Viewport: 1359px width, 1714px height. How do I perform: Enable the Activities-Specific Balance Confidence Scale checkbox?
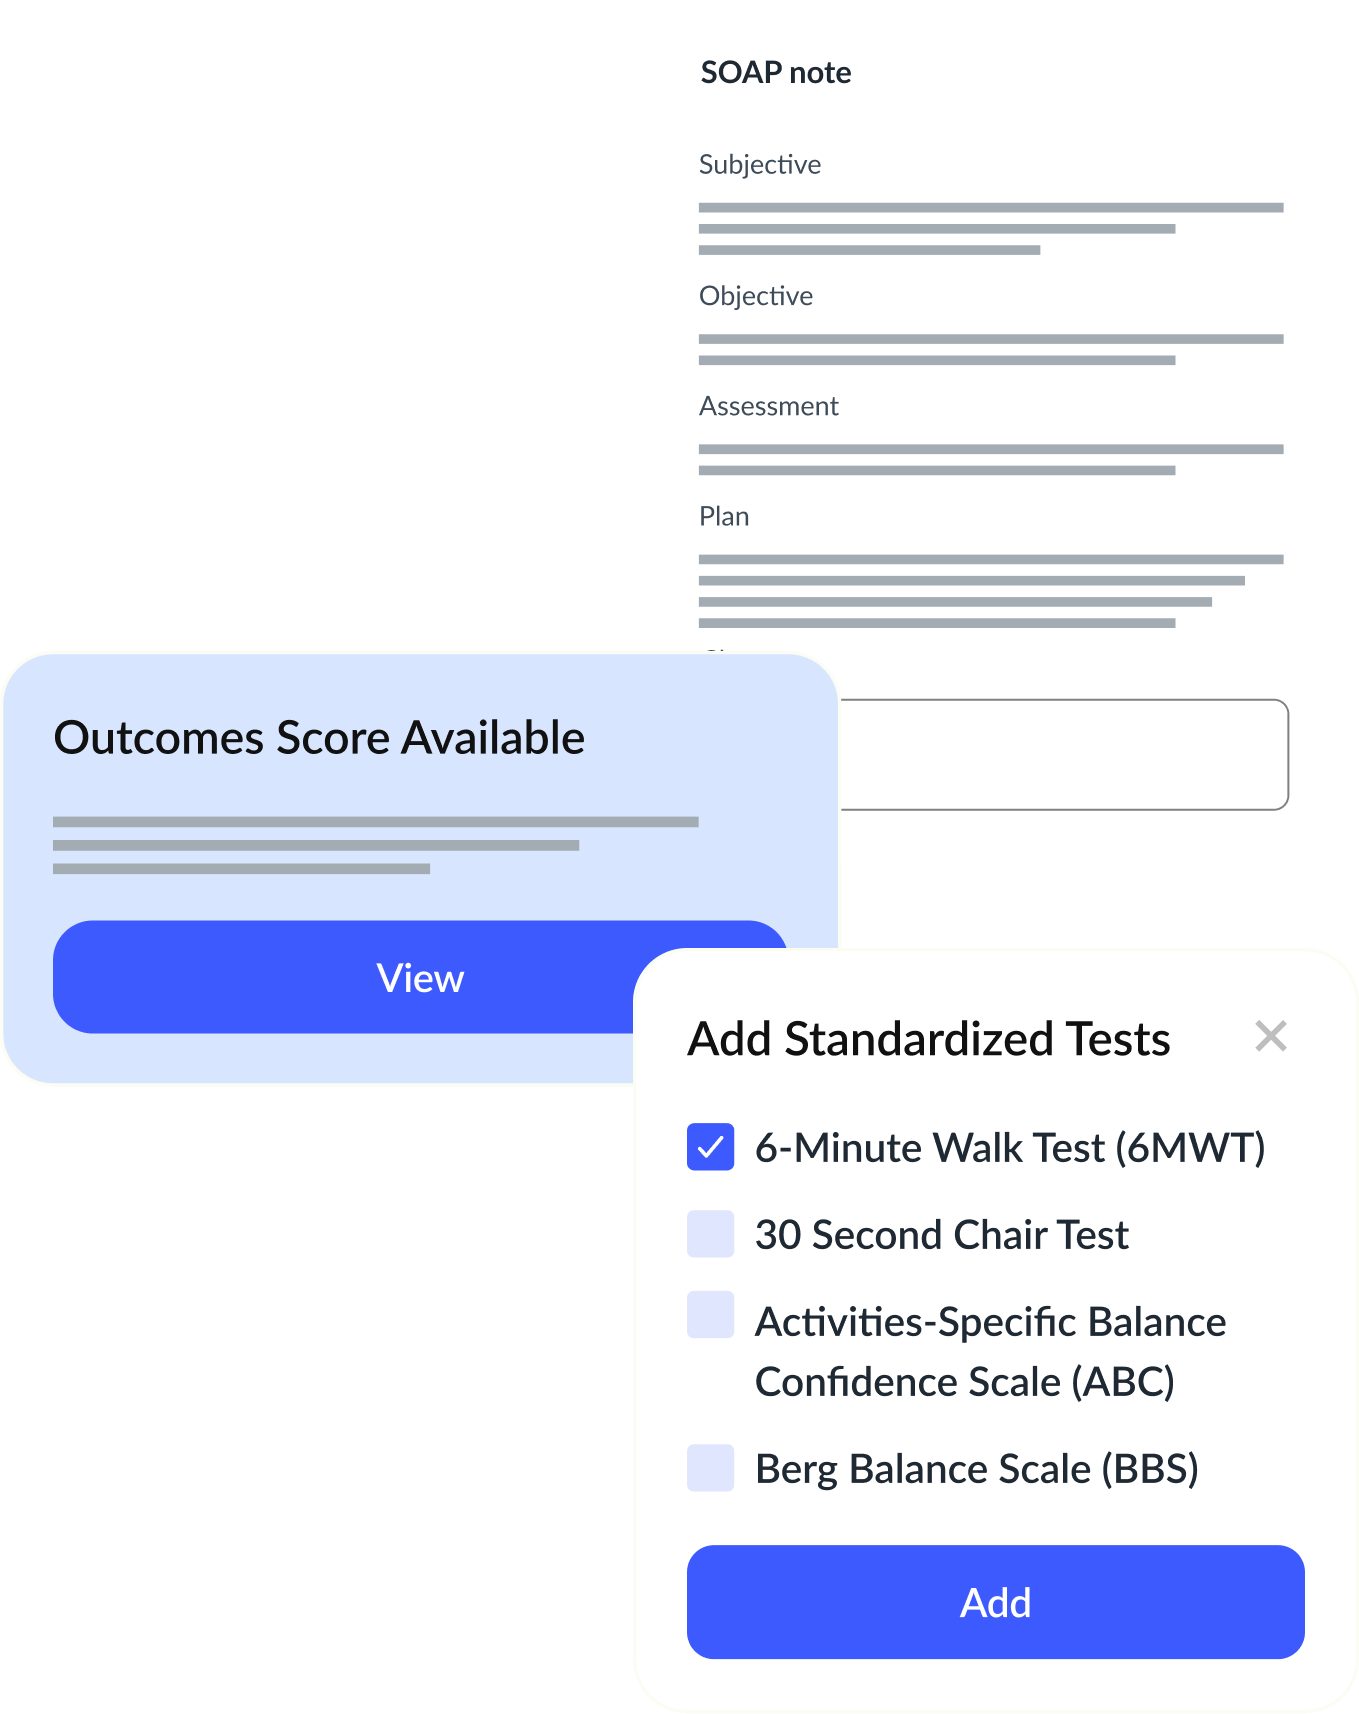(x=710, y=1314)
